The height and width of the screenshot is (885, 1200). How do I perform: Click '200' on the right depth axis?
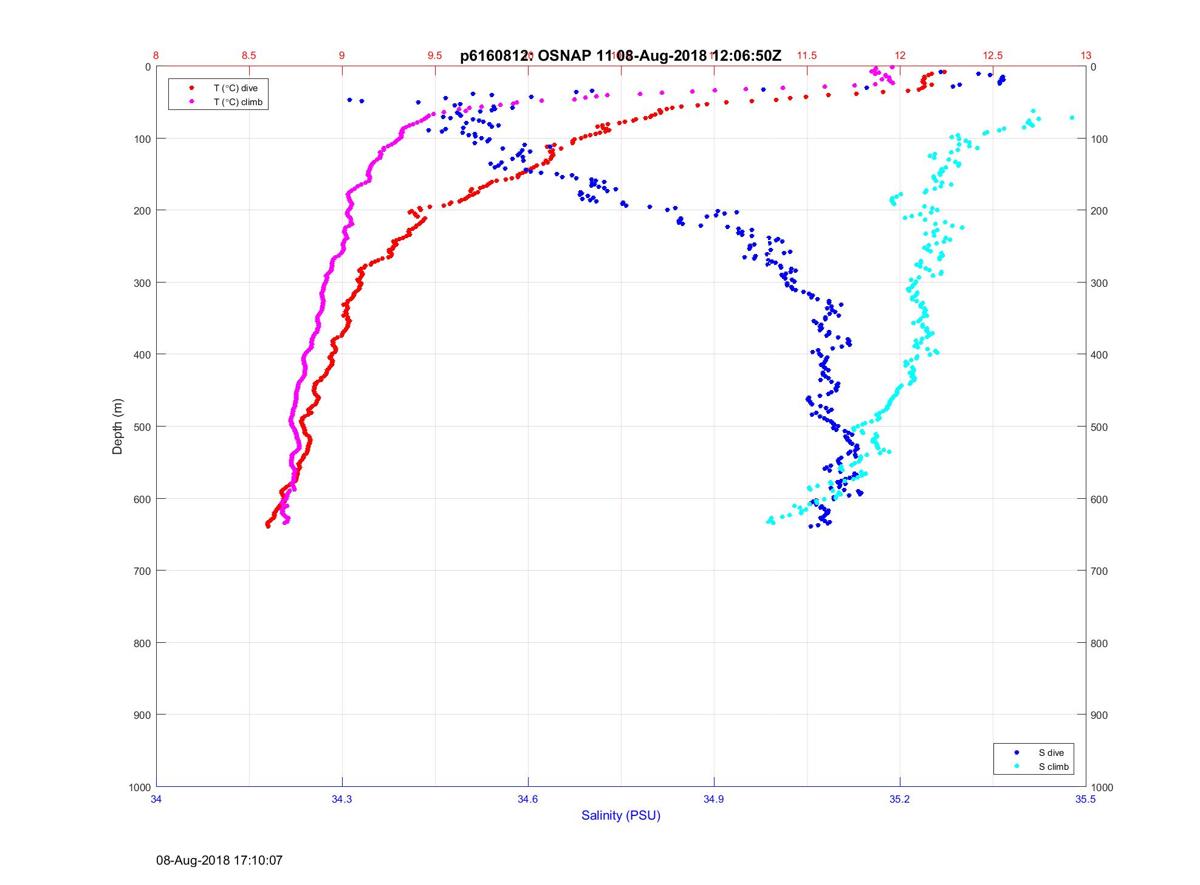click(1100, 211)
